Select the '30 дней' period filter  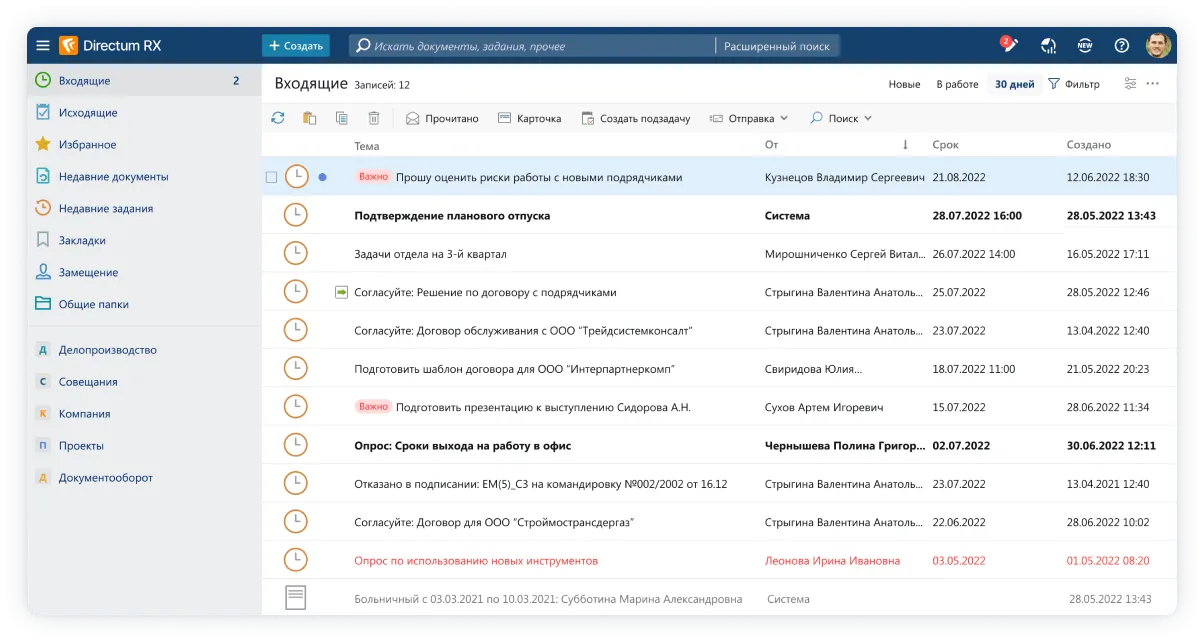1014,84
